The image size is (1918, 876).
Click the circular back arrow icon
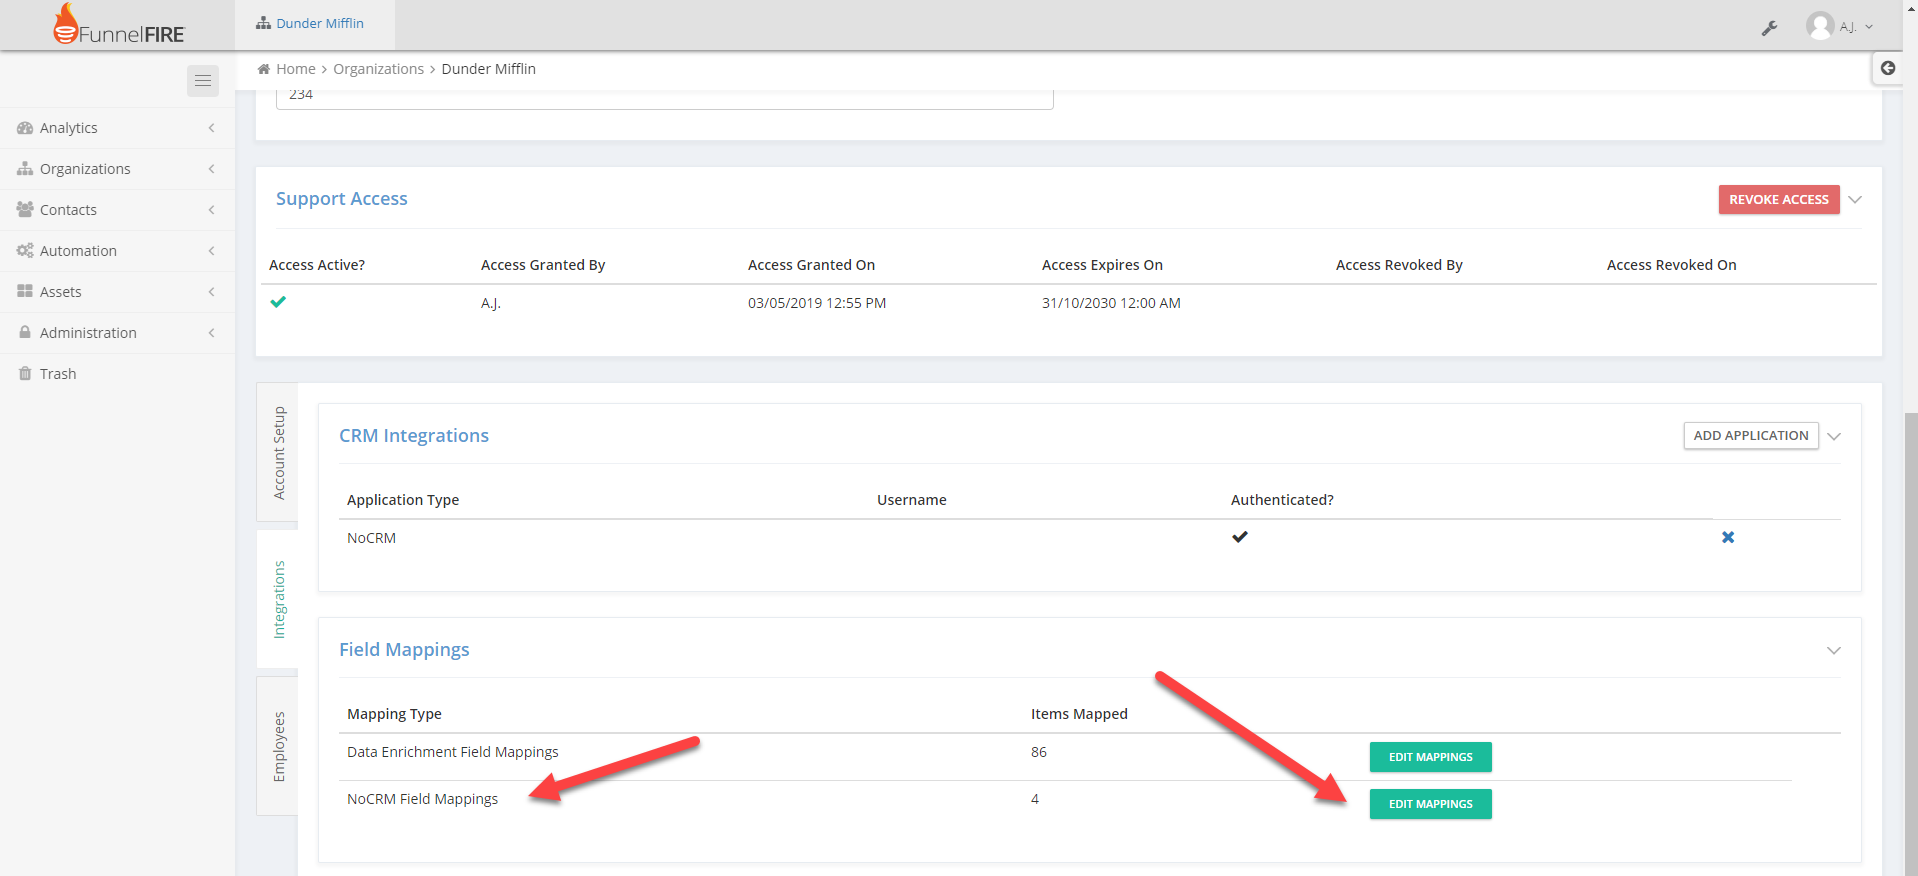tap(1888, 68)
